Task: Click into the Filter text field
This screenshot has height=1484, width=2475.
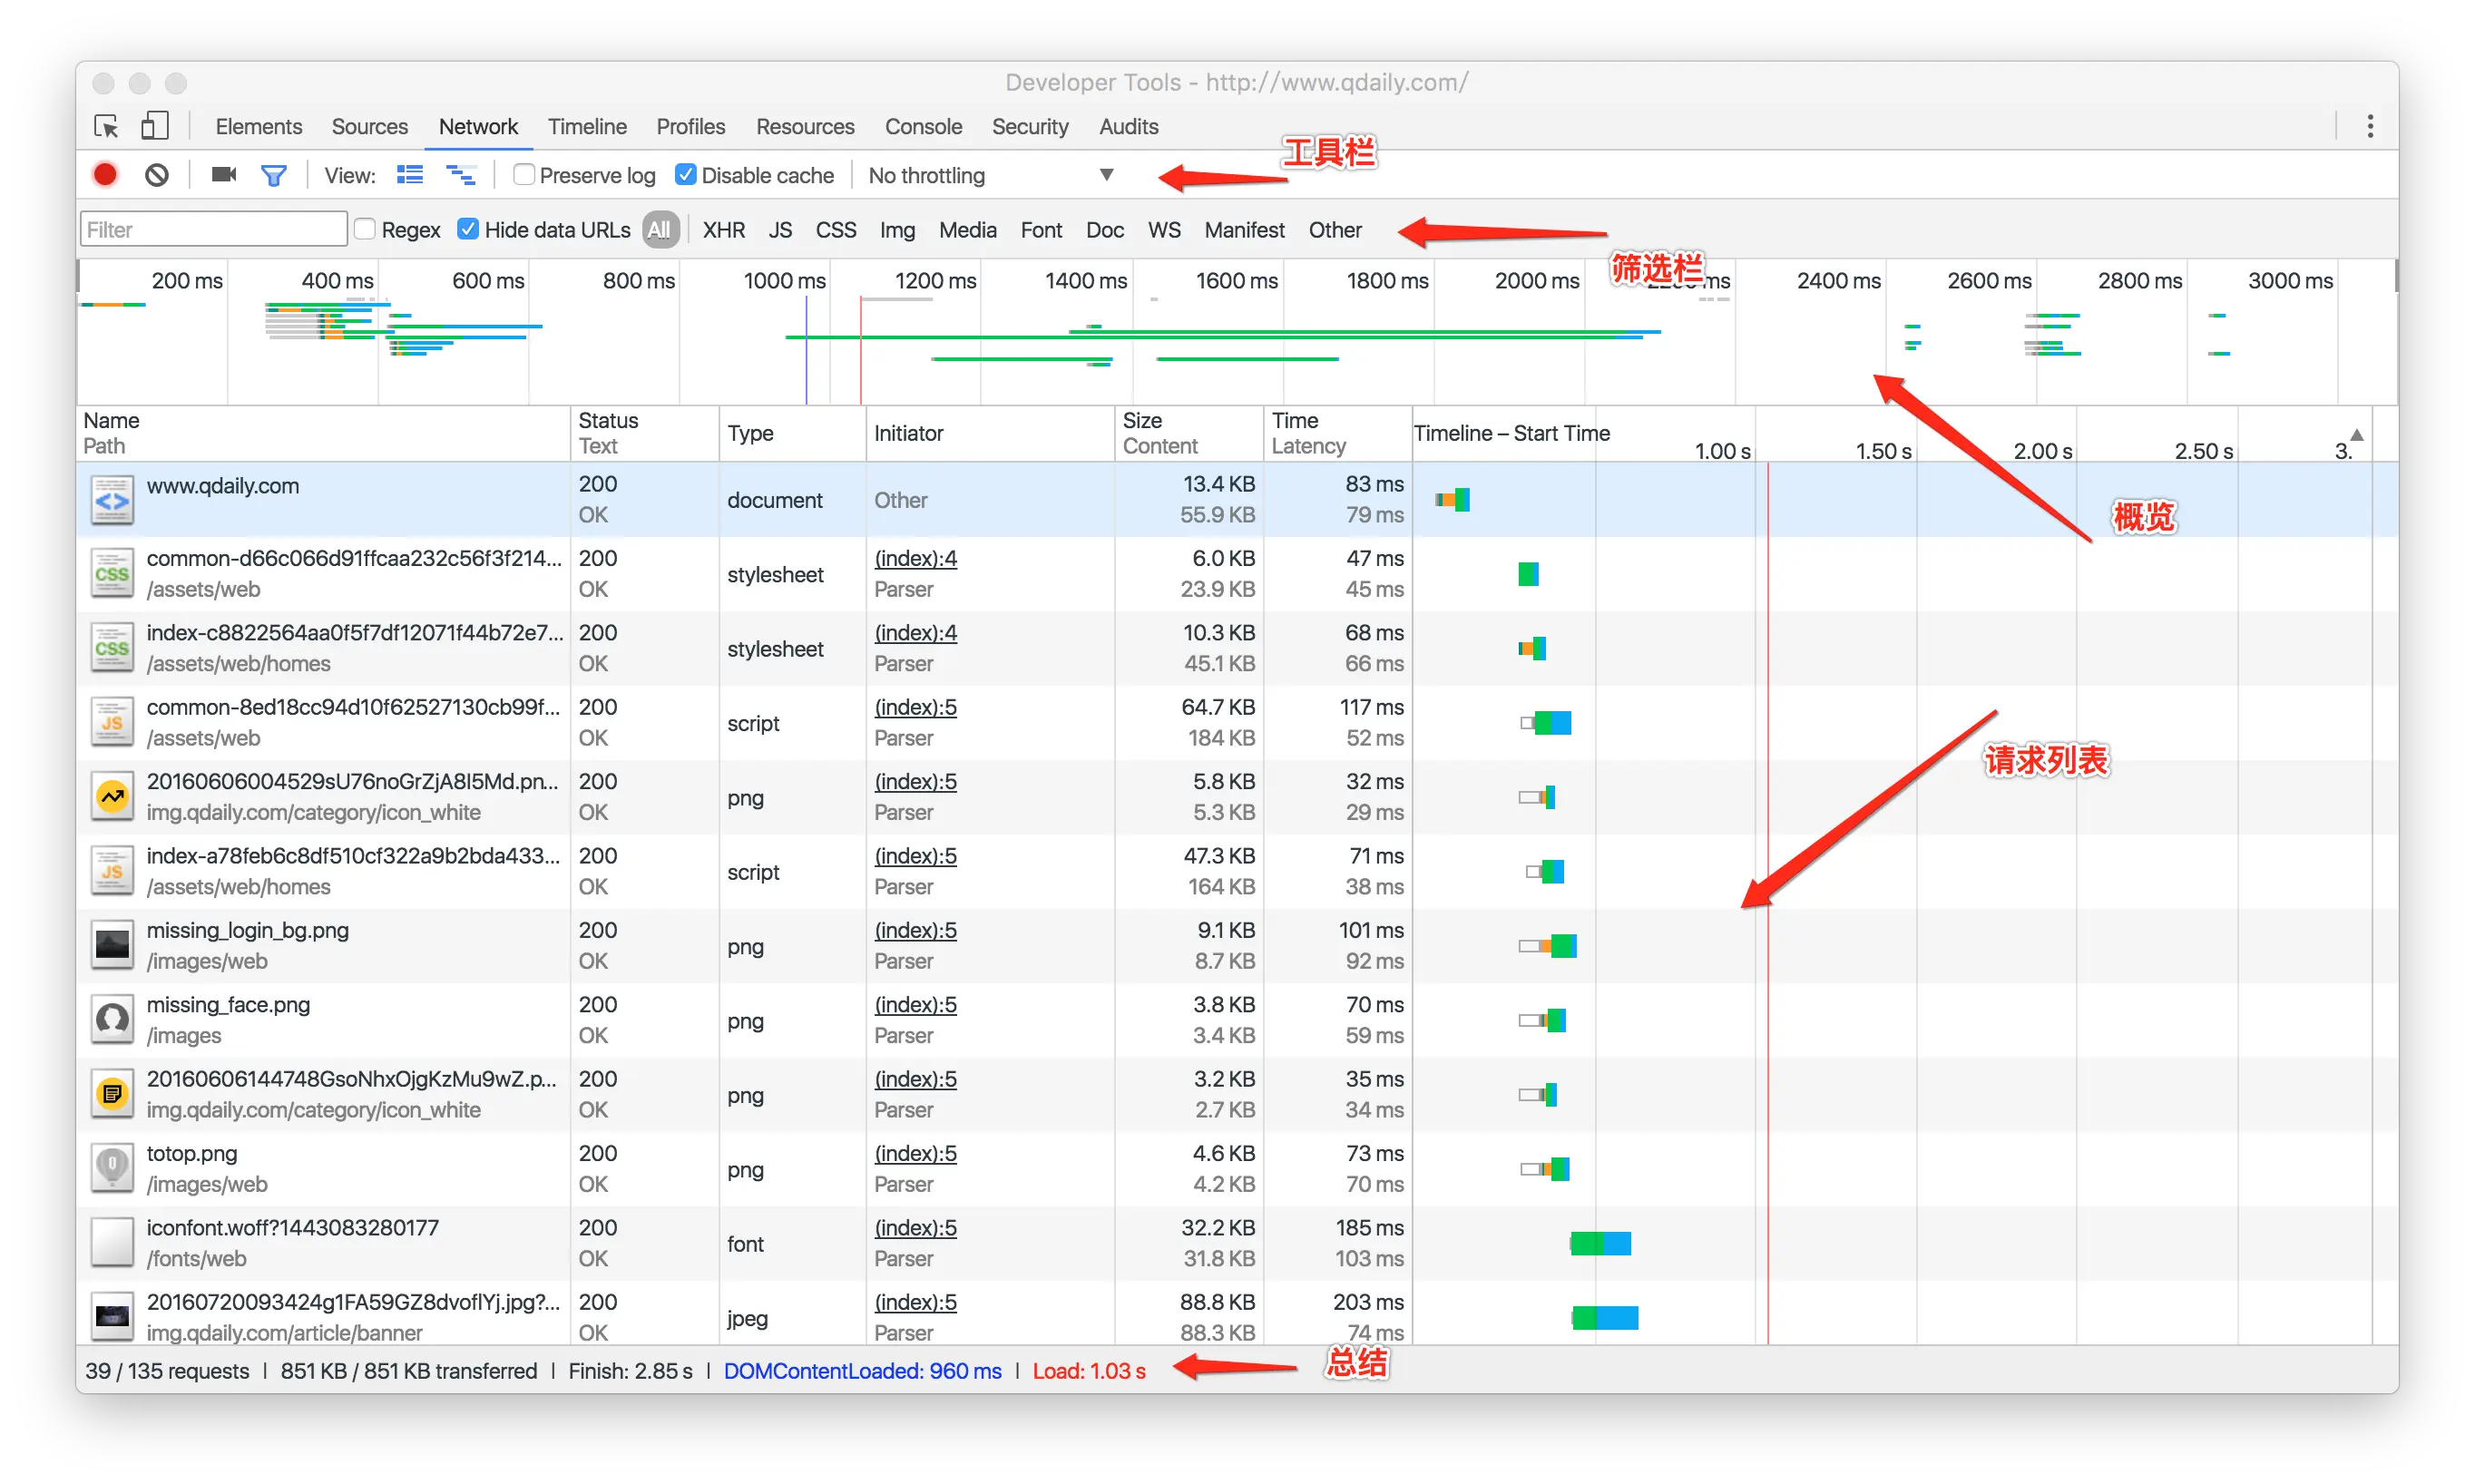Action: coord(213,230)
